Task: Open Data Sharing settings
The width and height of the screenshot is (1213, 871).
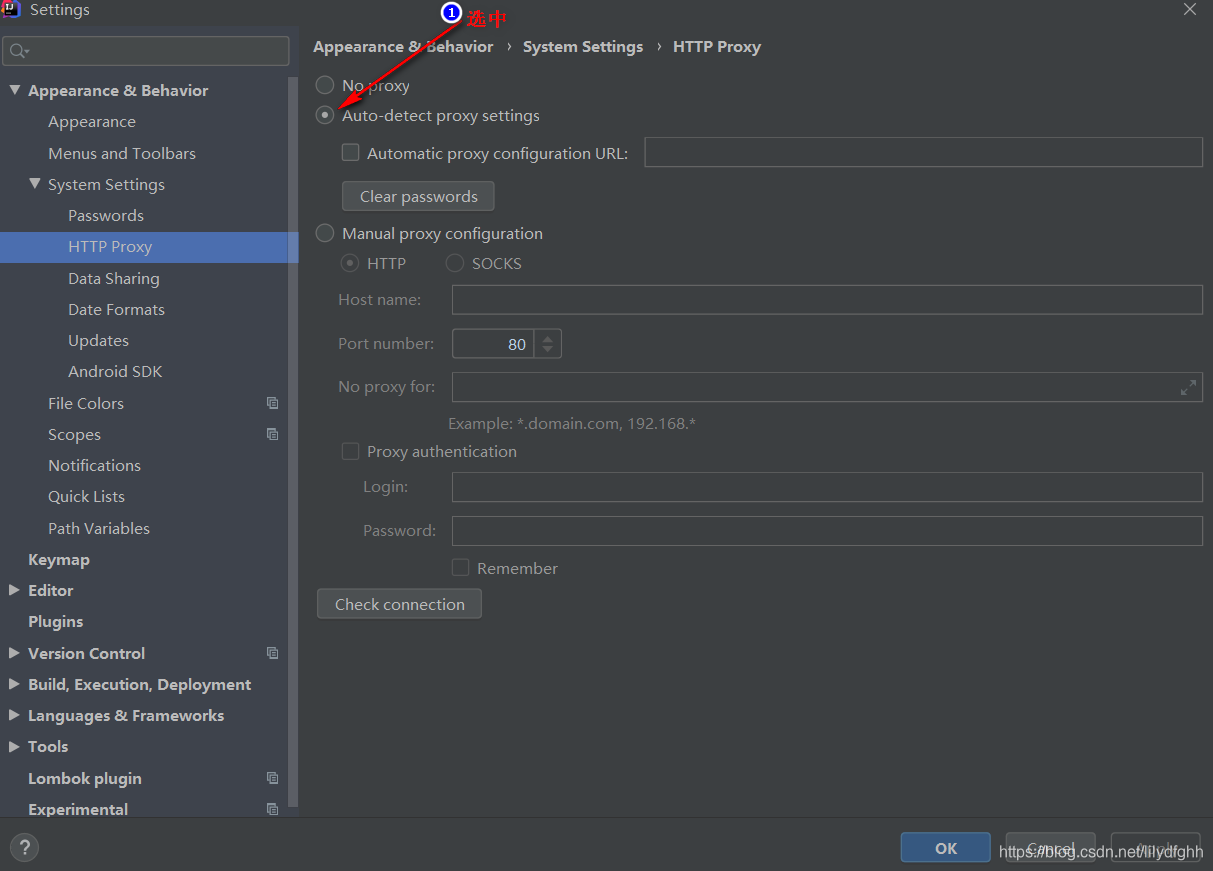Action: pos(114,278)
